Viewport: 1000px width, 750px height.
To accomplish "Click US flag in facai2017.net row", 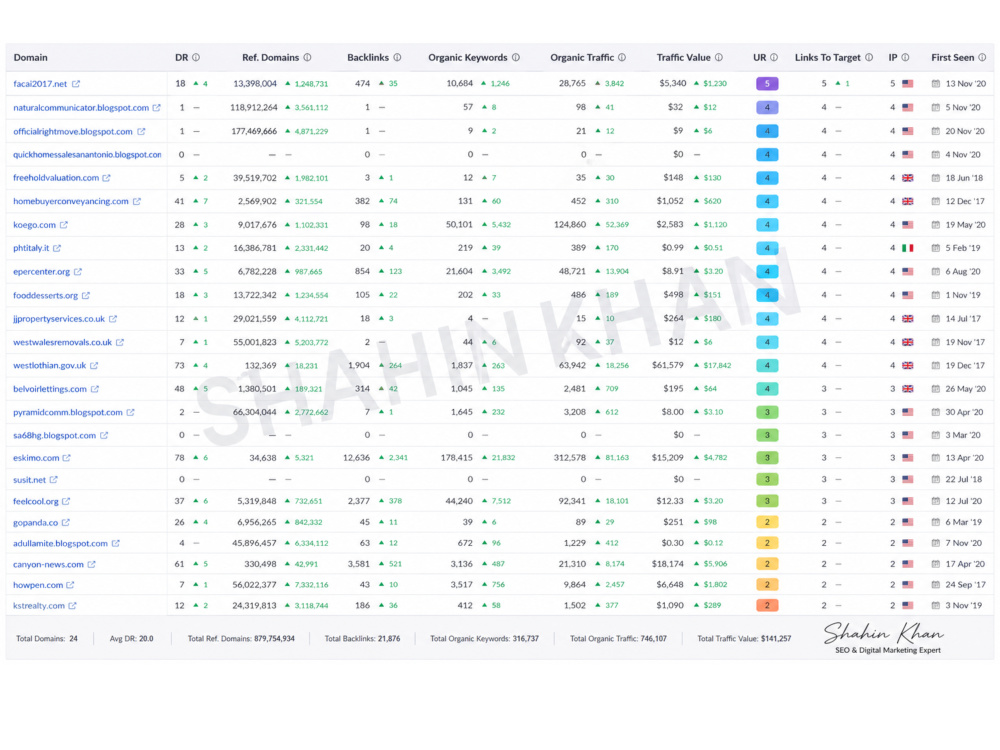I will (x=908, y=84).
